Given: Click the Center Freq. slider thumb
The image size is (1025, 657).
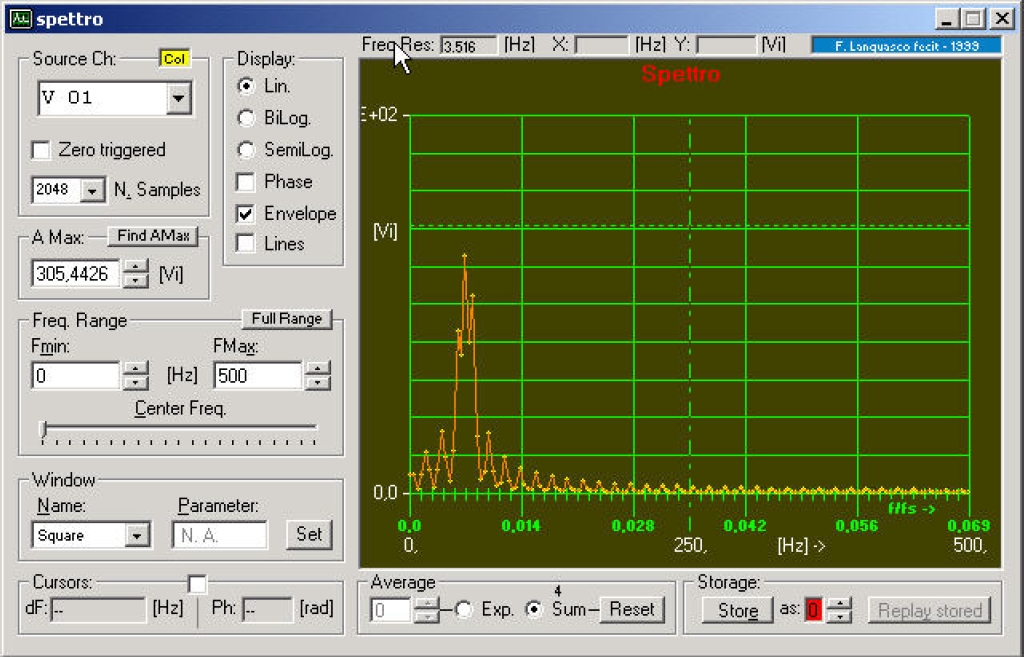Looking at the screenshot, I should (x=43, y=430).
